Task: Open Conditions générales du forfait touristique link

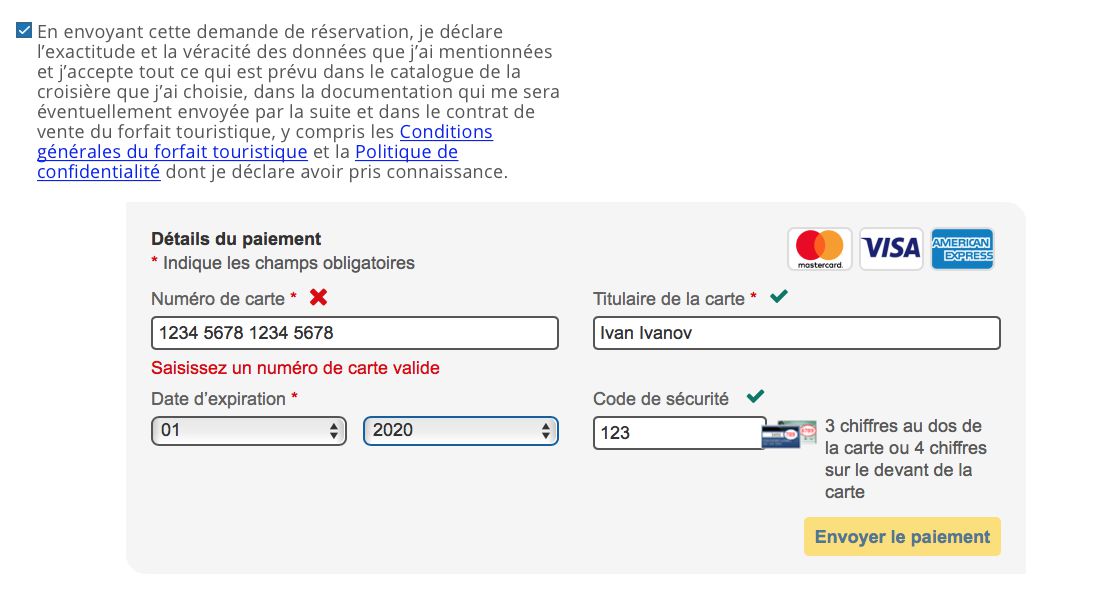Action: (446, 132)
